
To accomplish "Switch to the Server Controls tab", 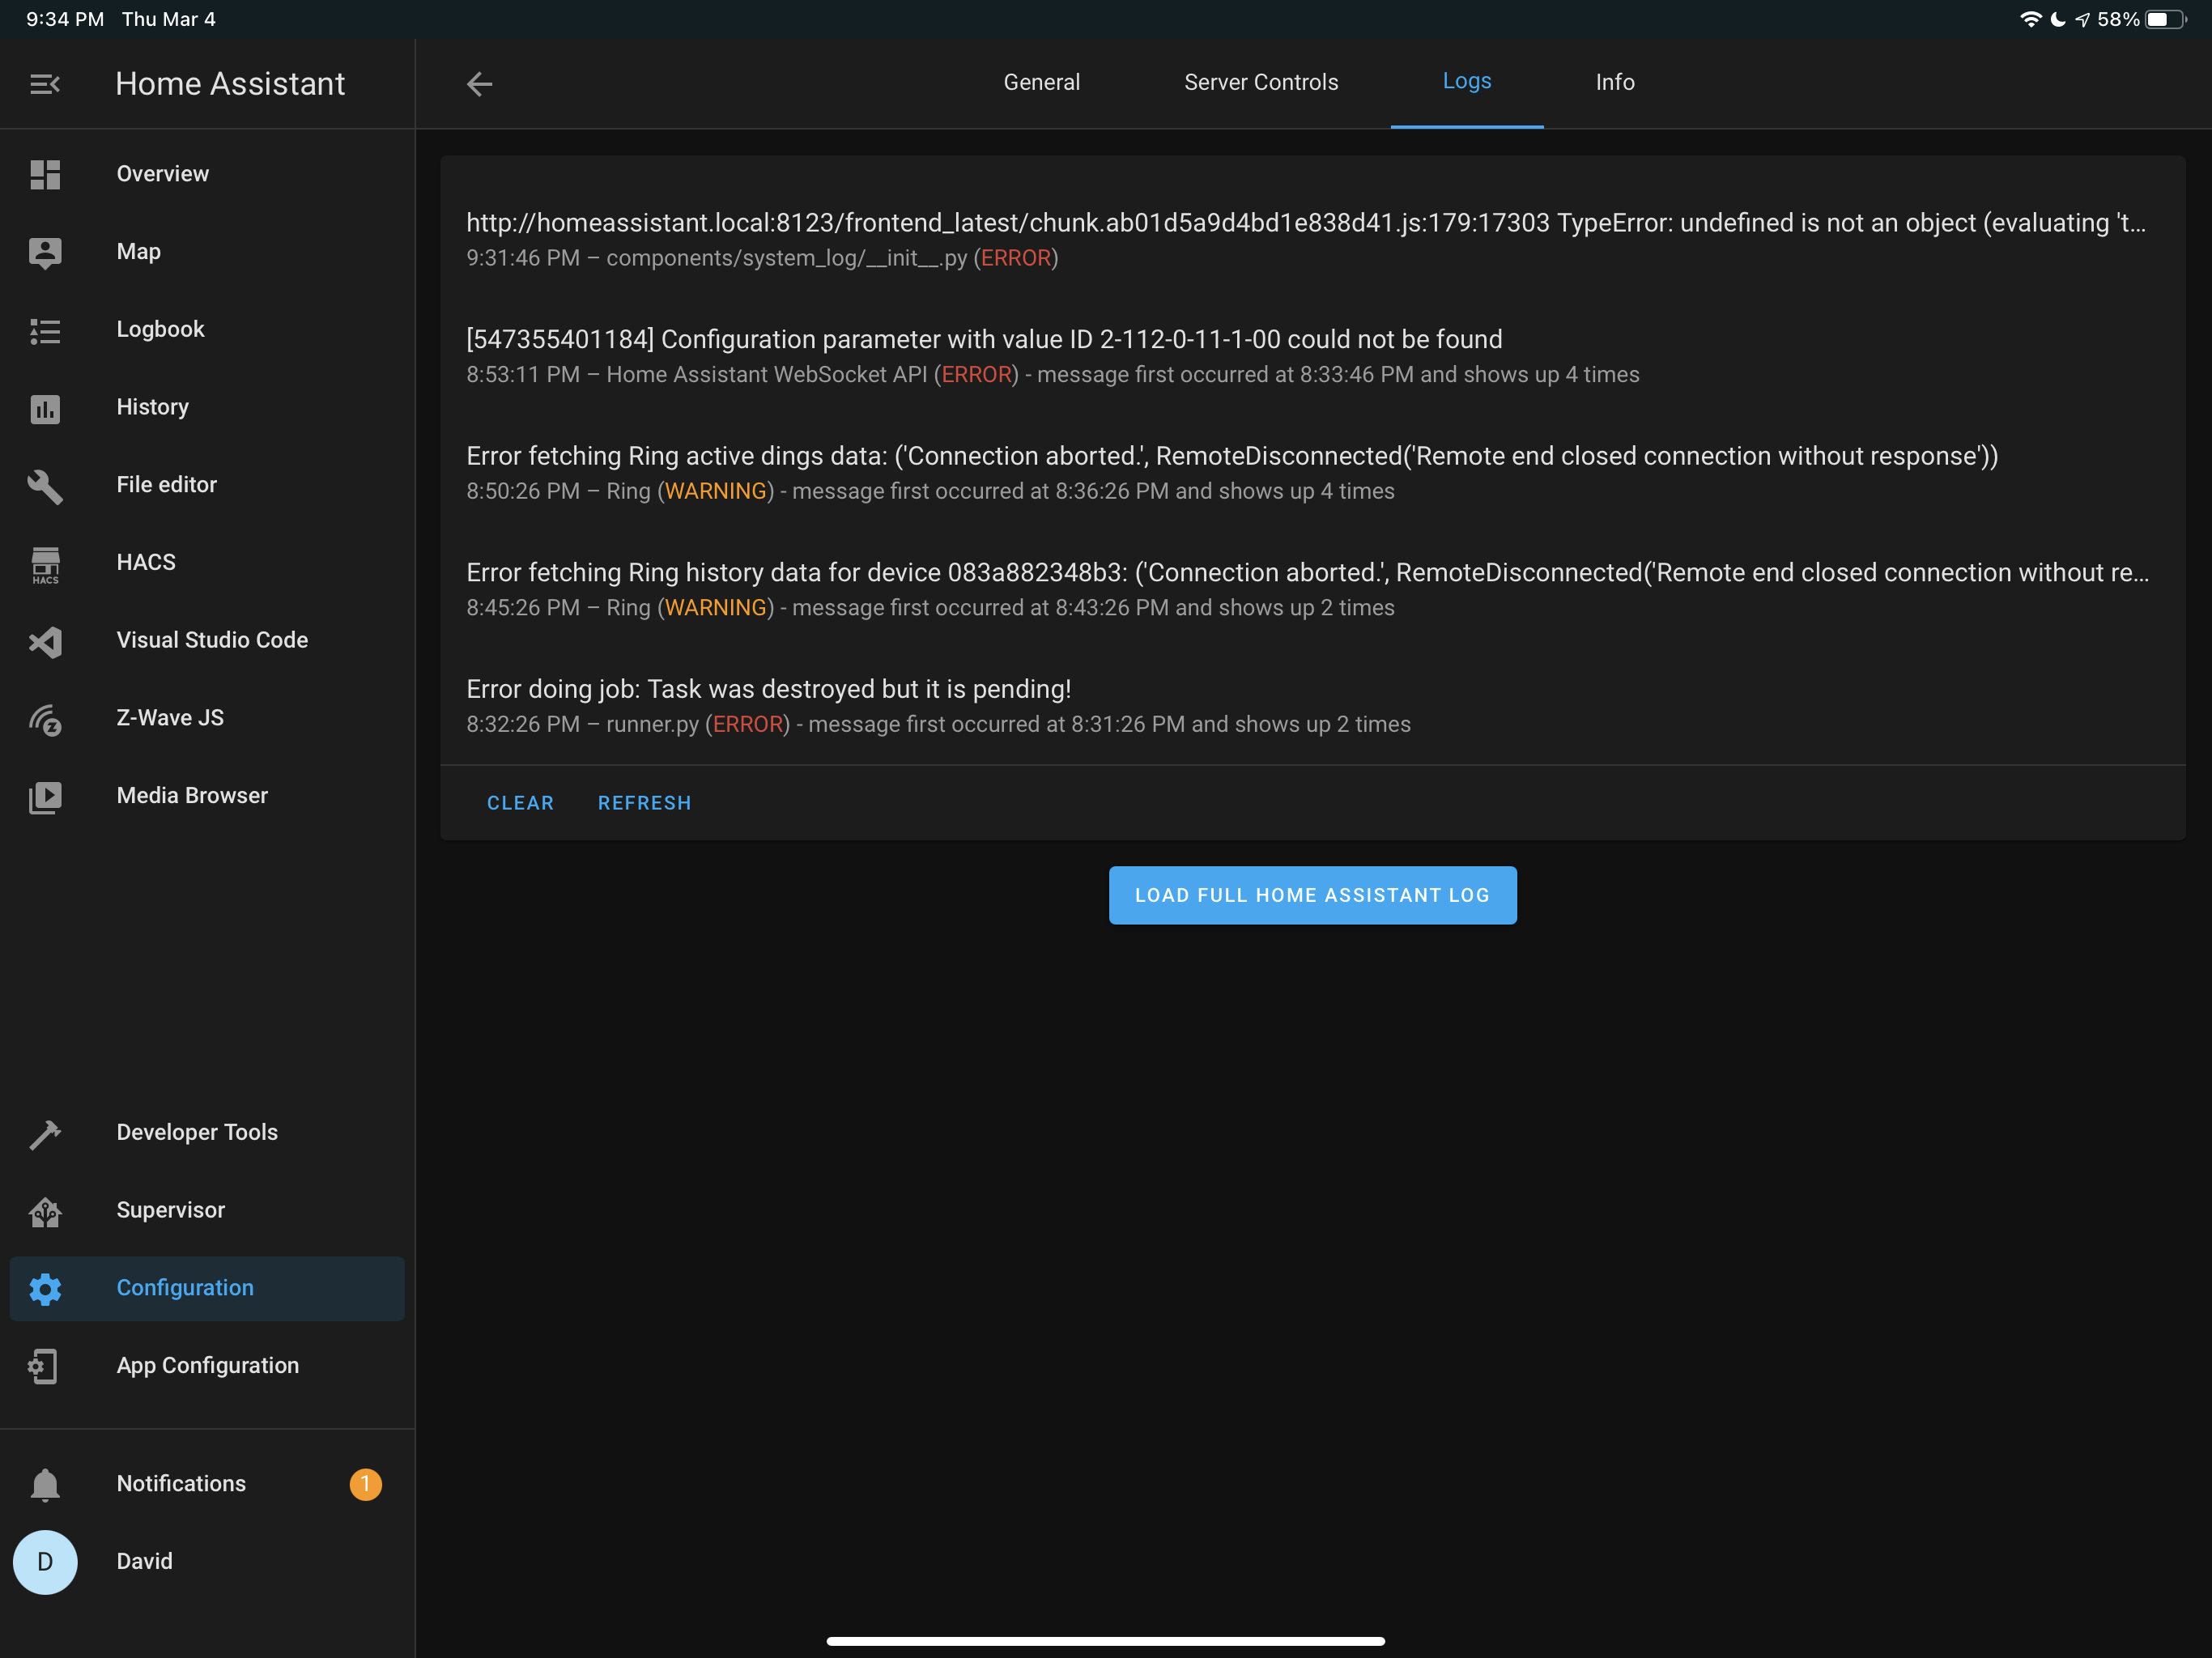I will click(1261, 82).
